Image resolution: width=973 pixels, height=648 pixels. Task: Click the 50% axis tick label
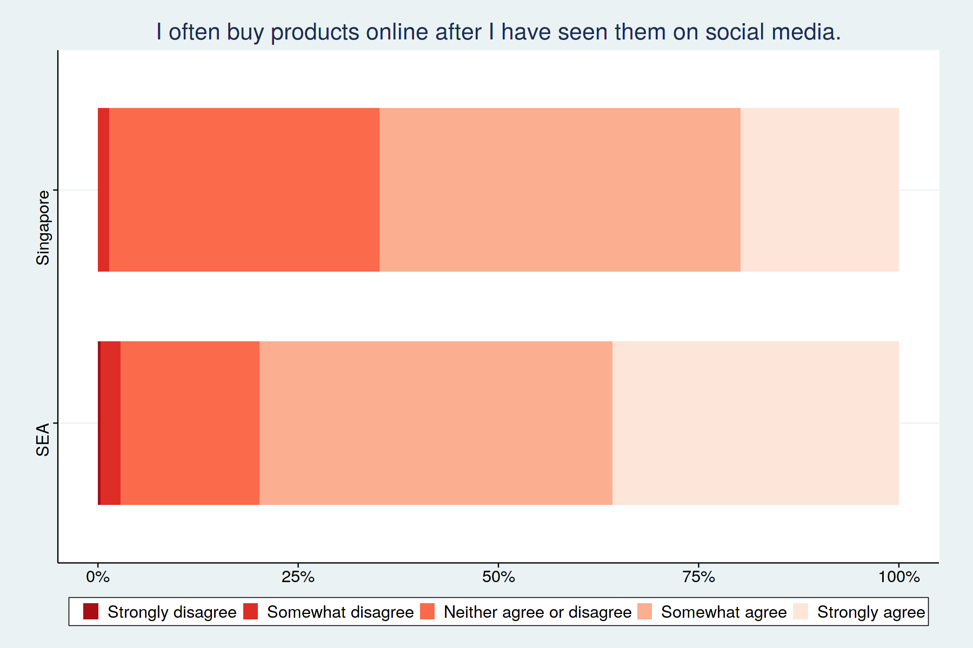(498, 577)
